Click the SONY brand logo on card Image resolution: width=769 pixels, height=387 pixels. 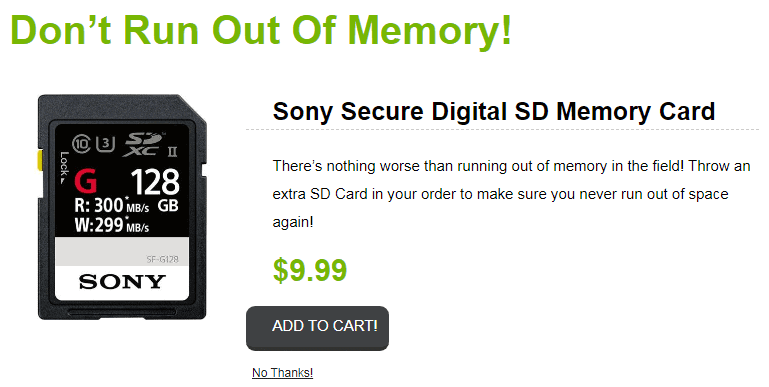(x=122, y=282)
